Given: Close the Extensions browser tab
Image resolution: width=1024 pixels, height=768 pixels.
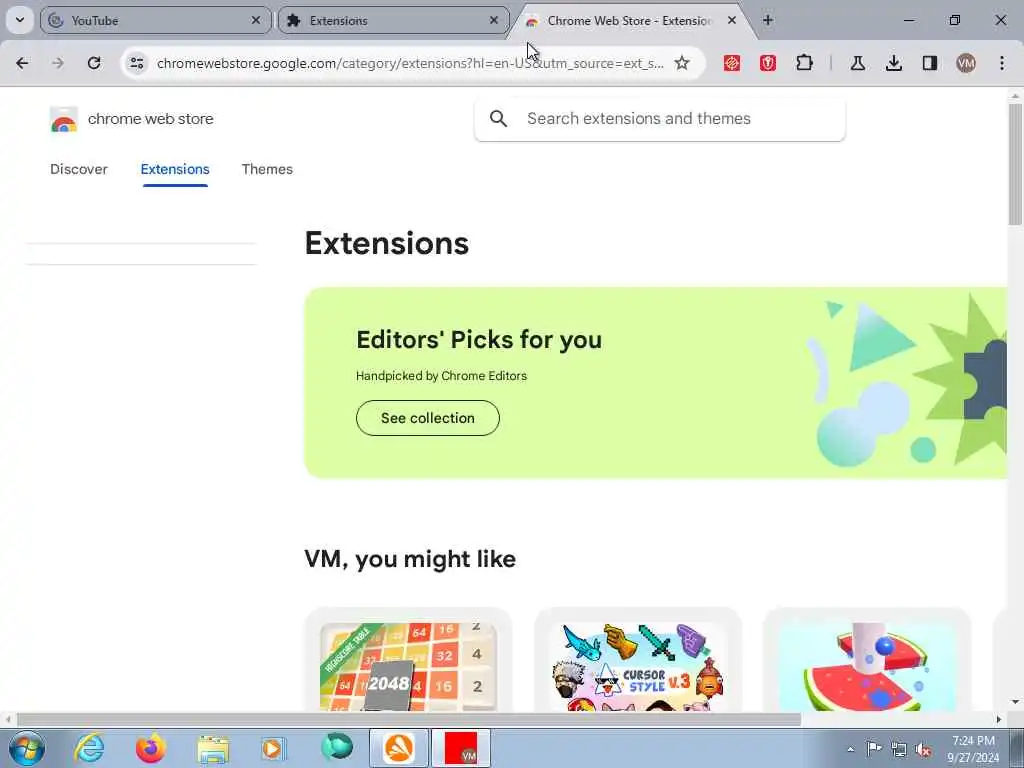Looking at the screenshot, I should tap(494, 21).
